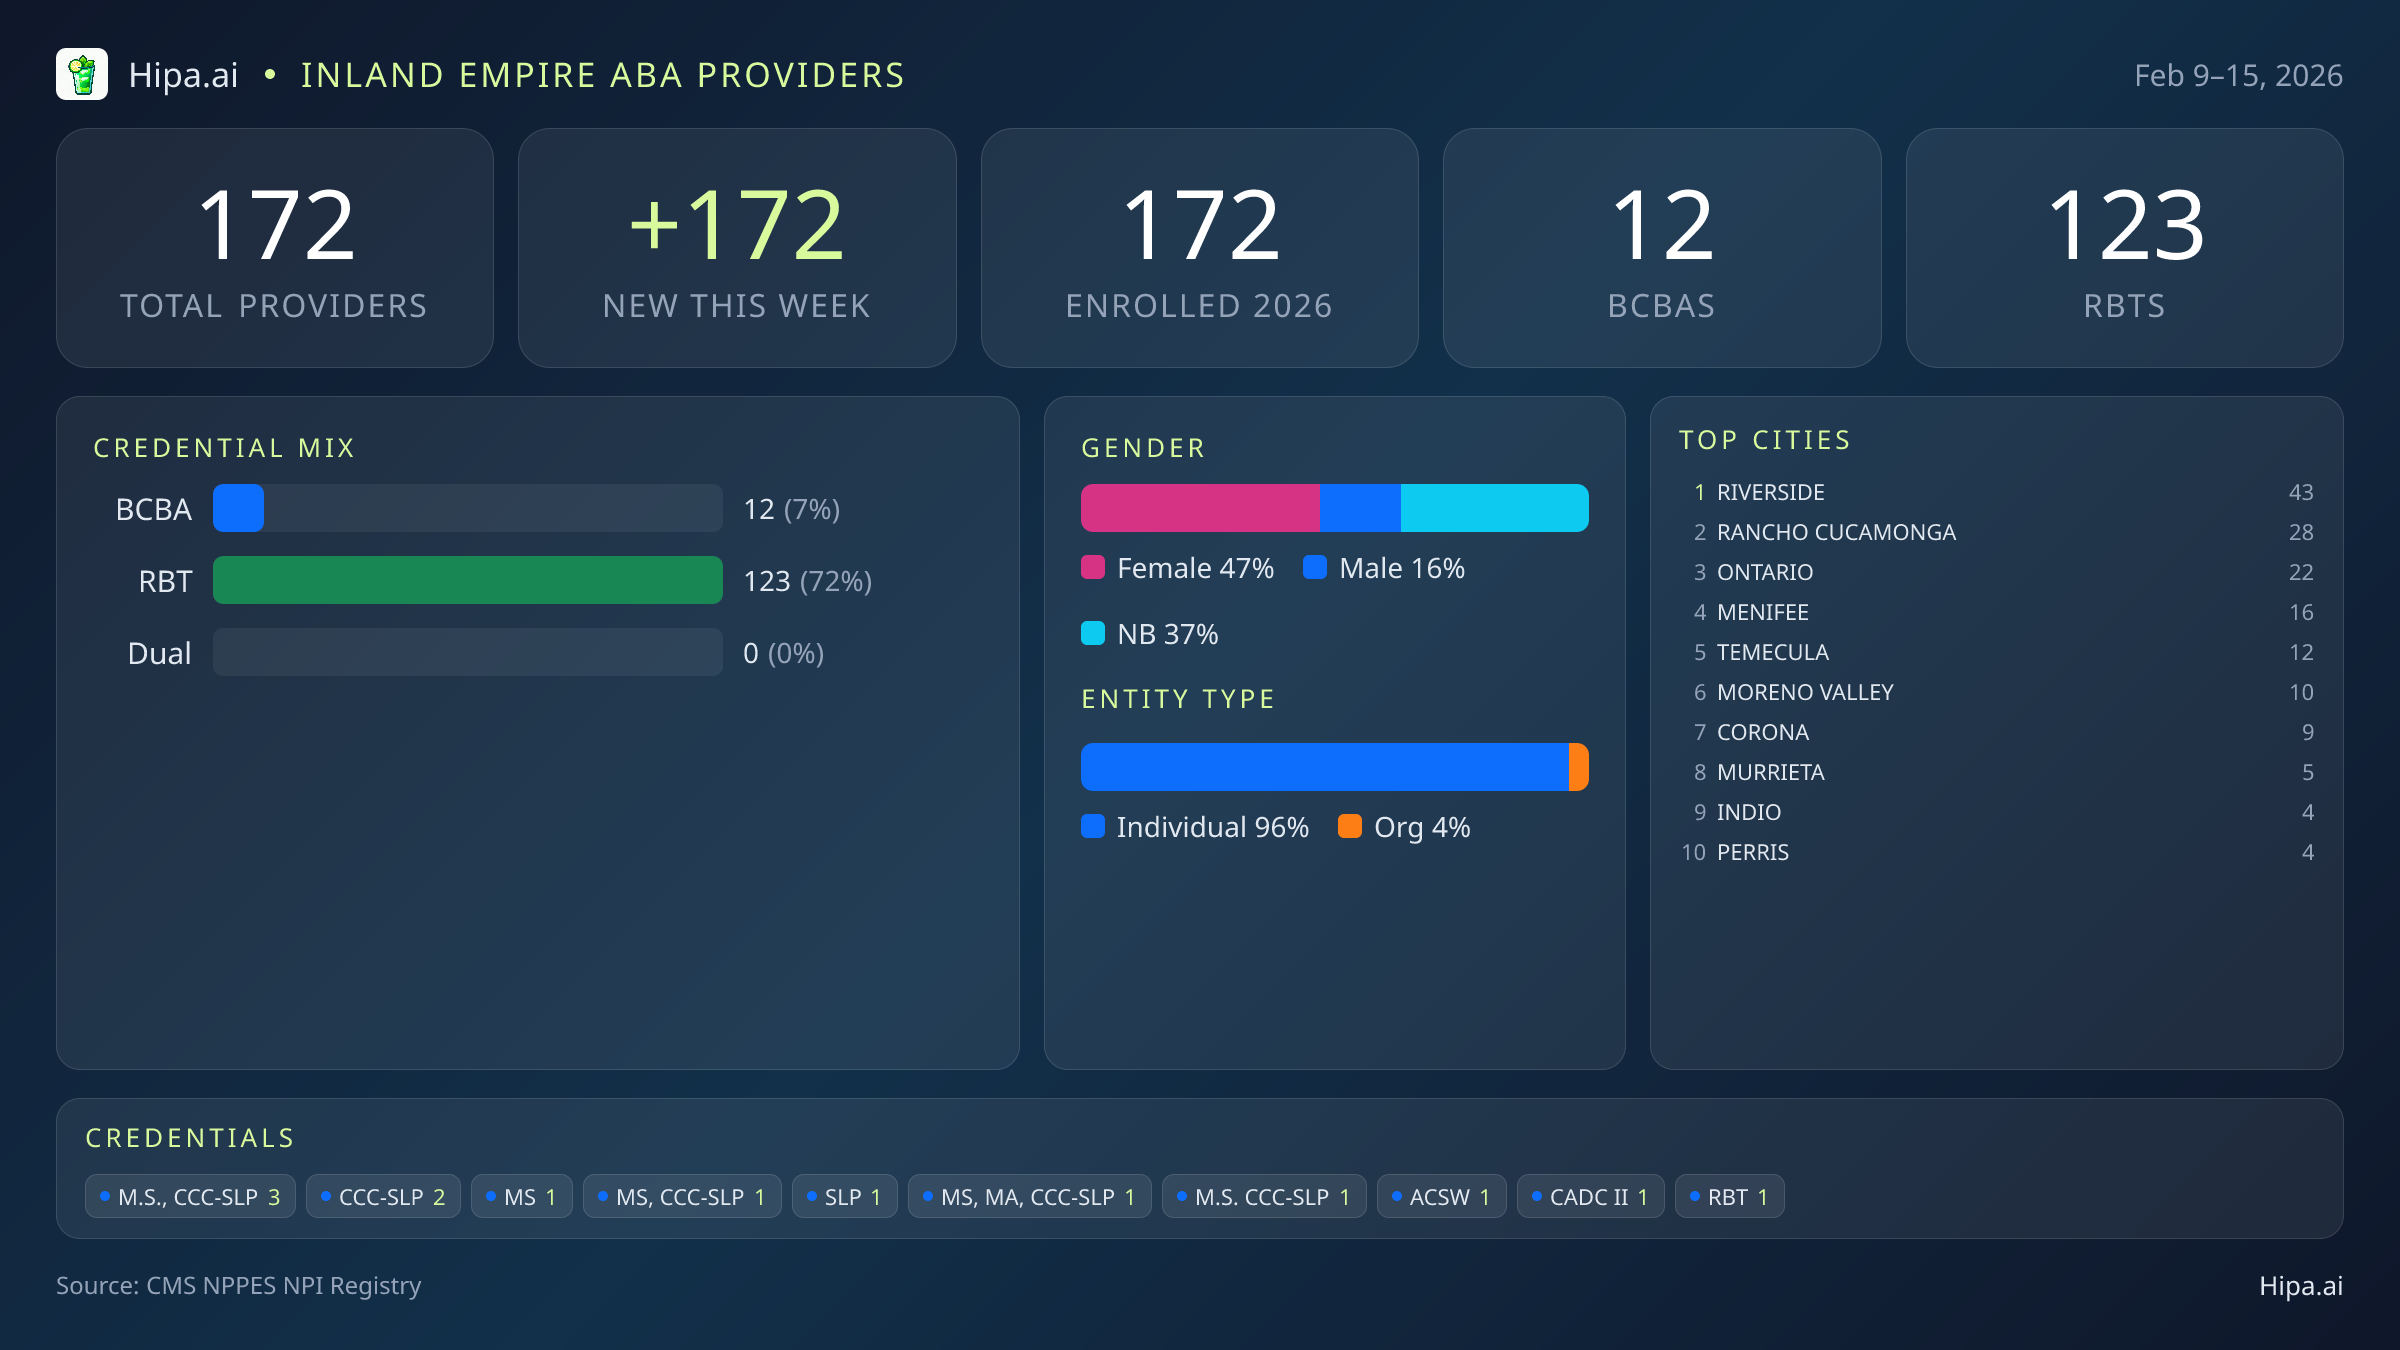Click the CMS NPPES NPI Registry source link
The height and width of the screenshot is (1350, 2400).
click(x=239, y=1286)
